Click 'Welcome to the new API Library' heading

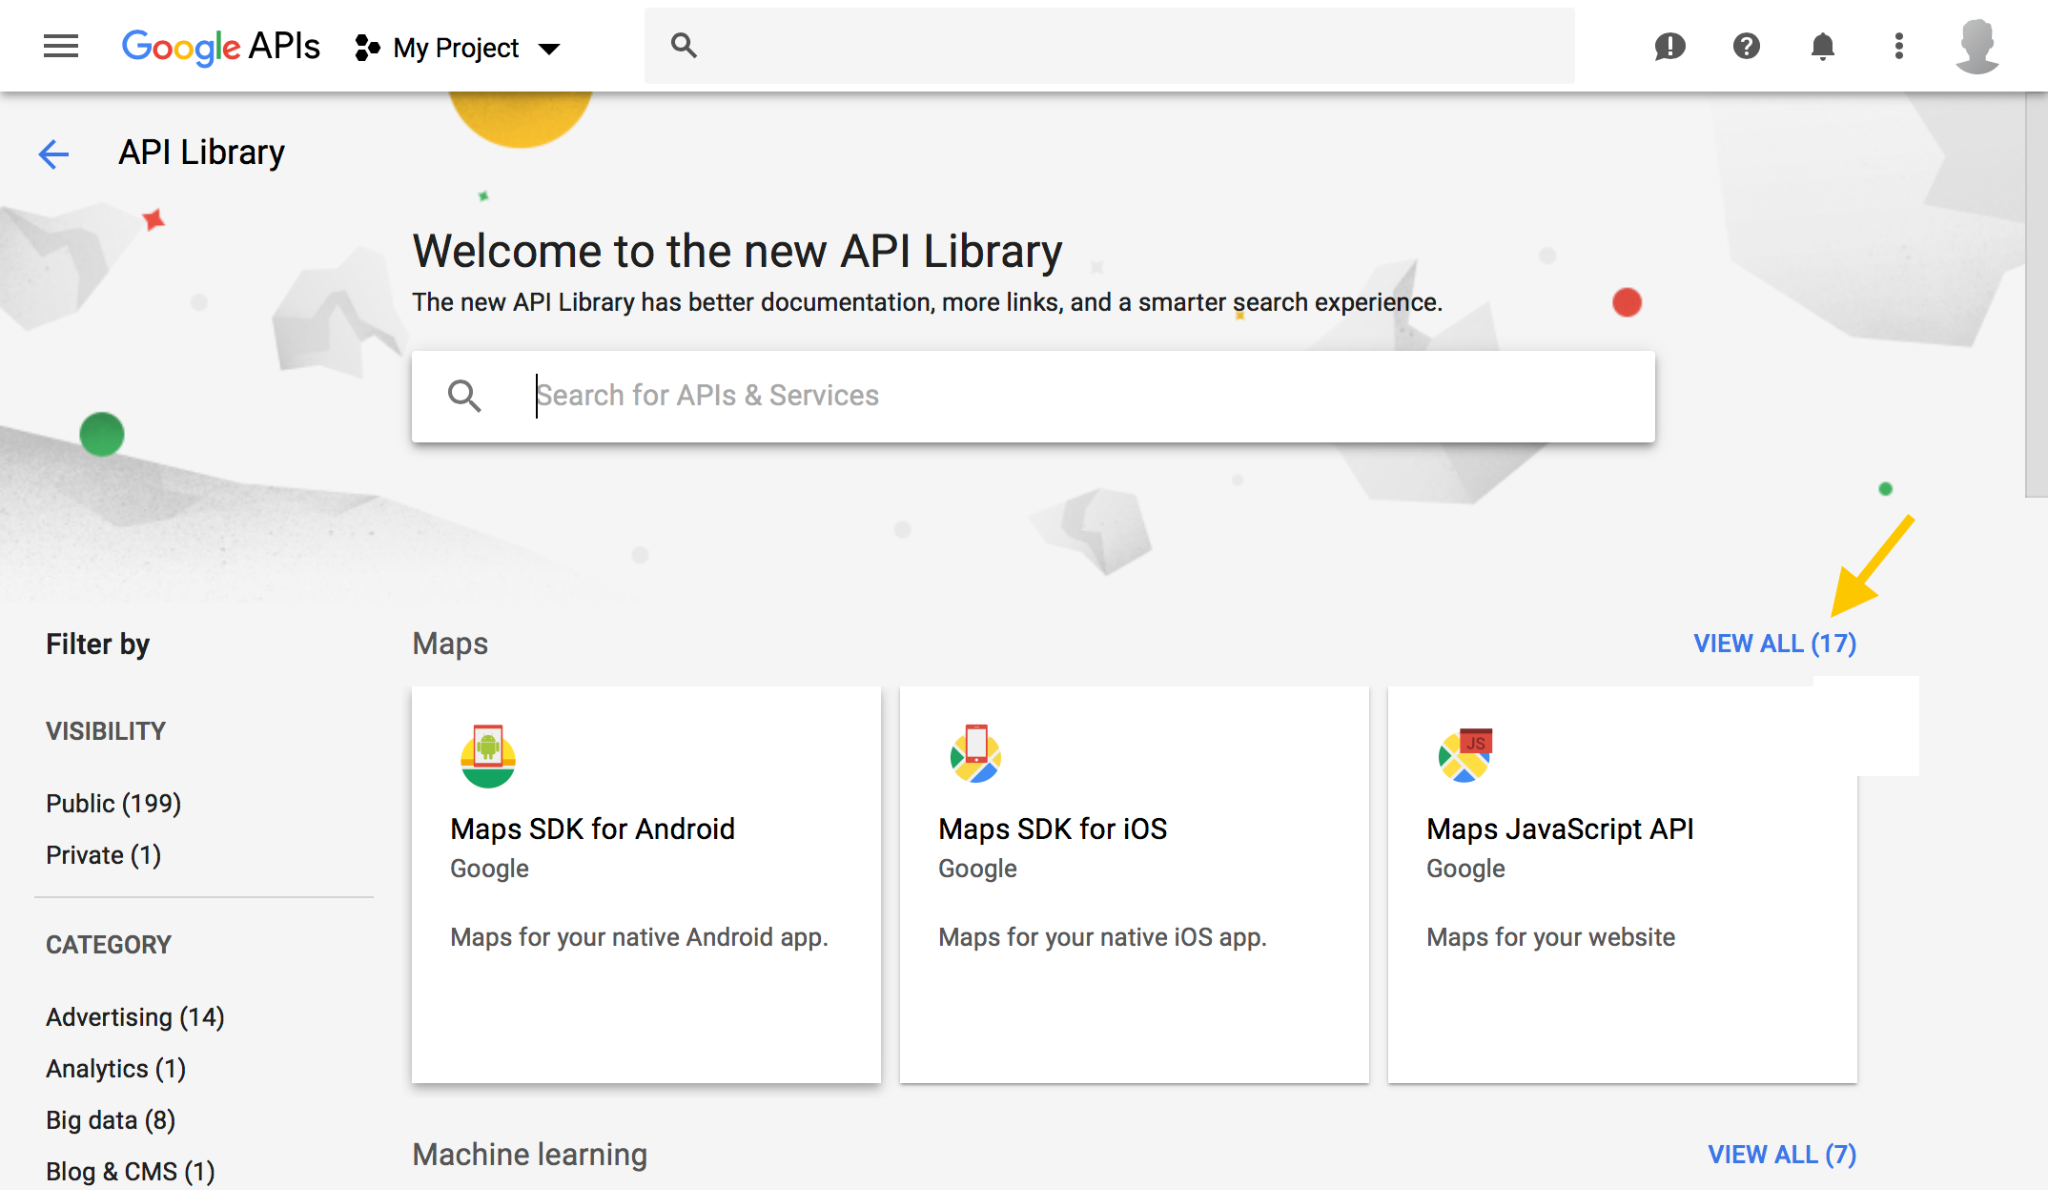(x=737, y=251)
